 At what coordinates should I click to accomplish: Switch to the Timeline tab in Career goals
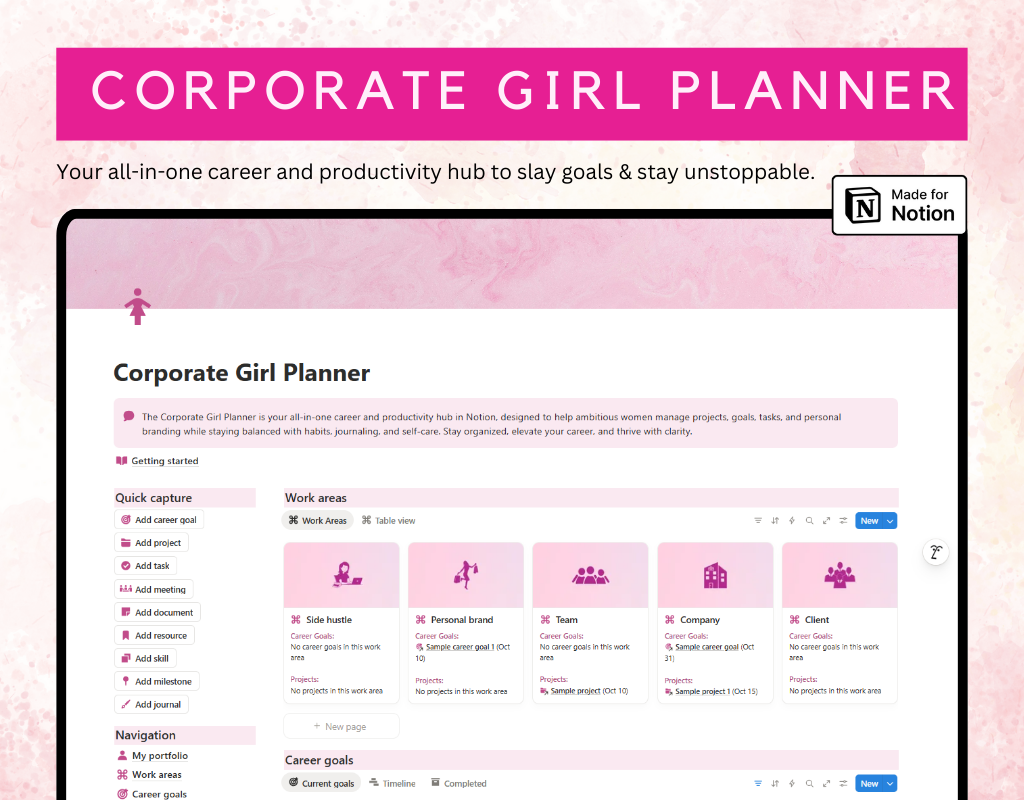coord(392,783)
